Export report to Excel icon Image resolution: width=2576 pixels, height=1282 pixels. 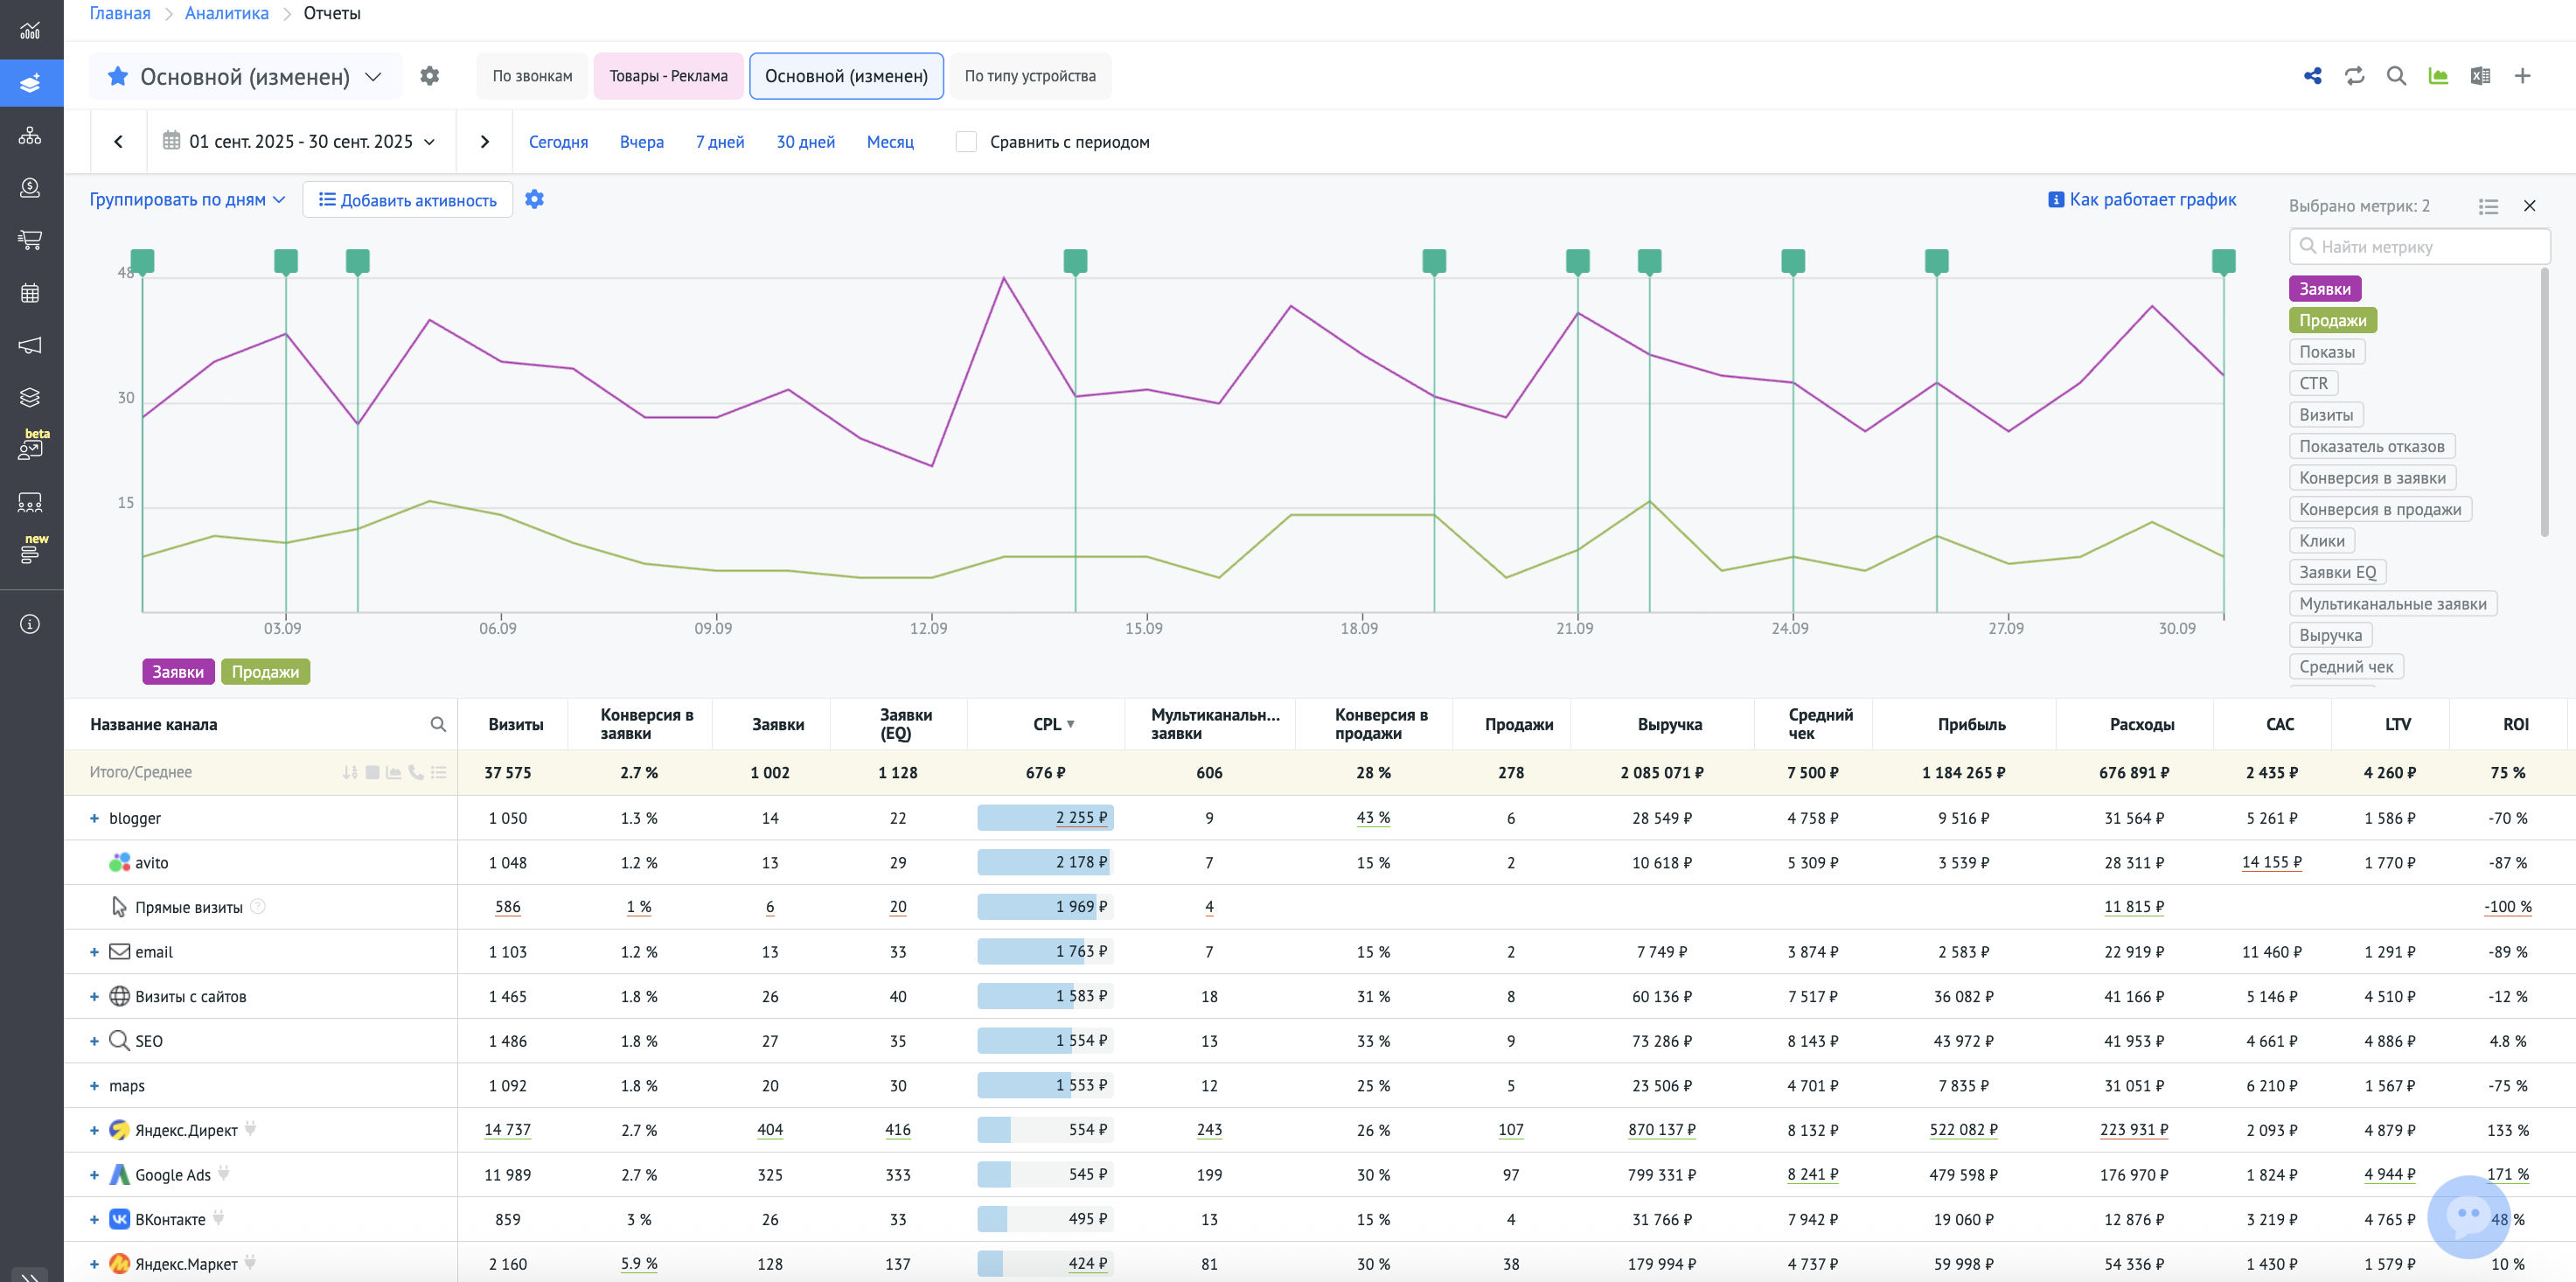click(x=2480, y=76)
